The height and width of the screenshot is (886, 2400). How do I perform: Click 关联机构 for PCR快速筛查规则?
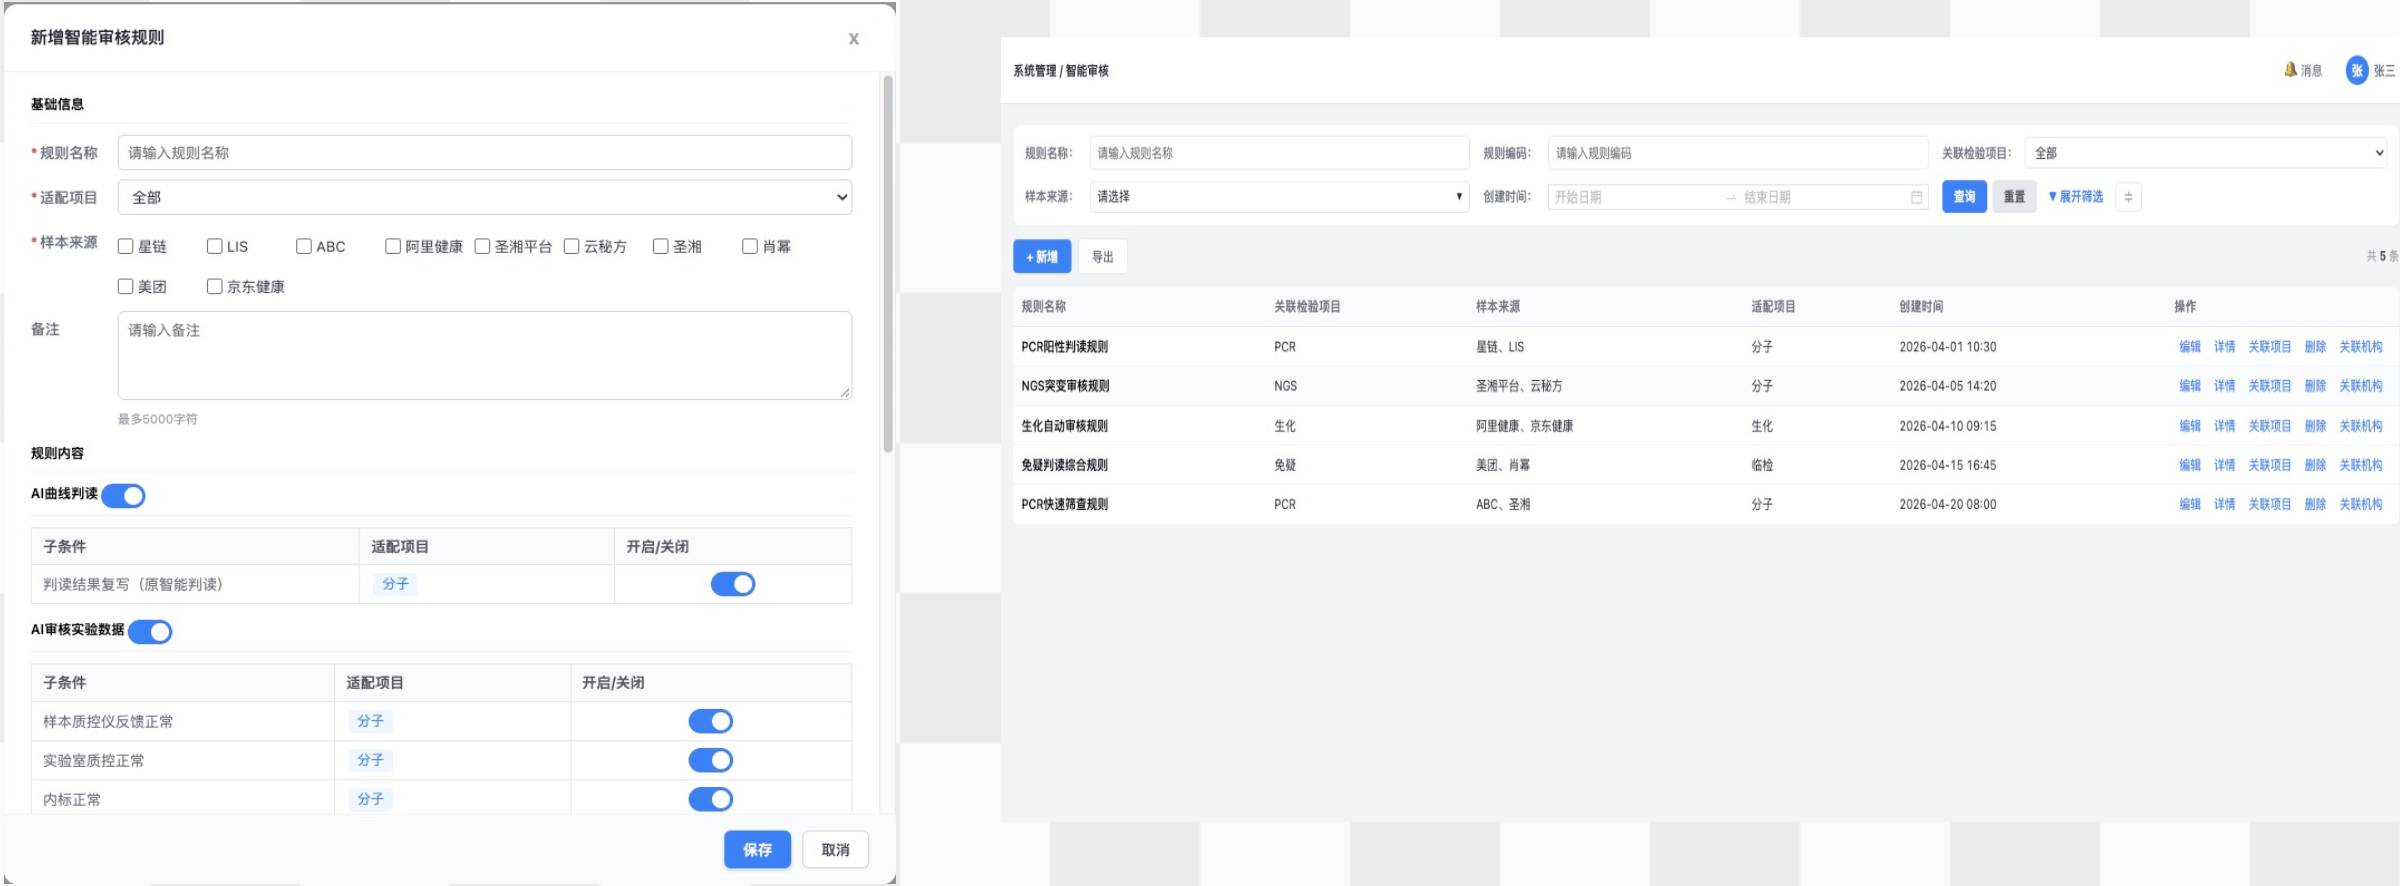pyautogui.click(x=2361, y=504)
